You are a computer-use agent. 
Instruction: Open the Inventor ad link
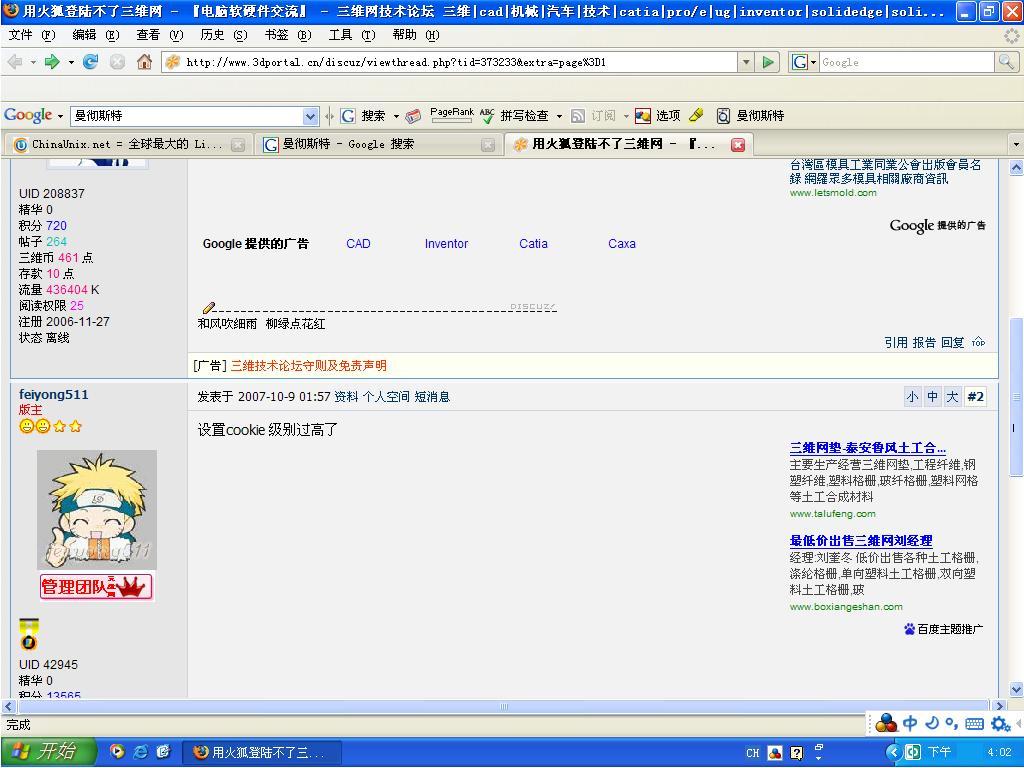[446, 244]
